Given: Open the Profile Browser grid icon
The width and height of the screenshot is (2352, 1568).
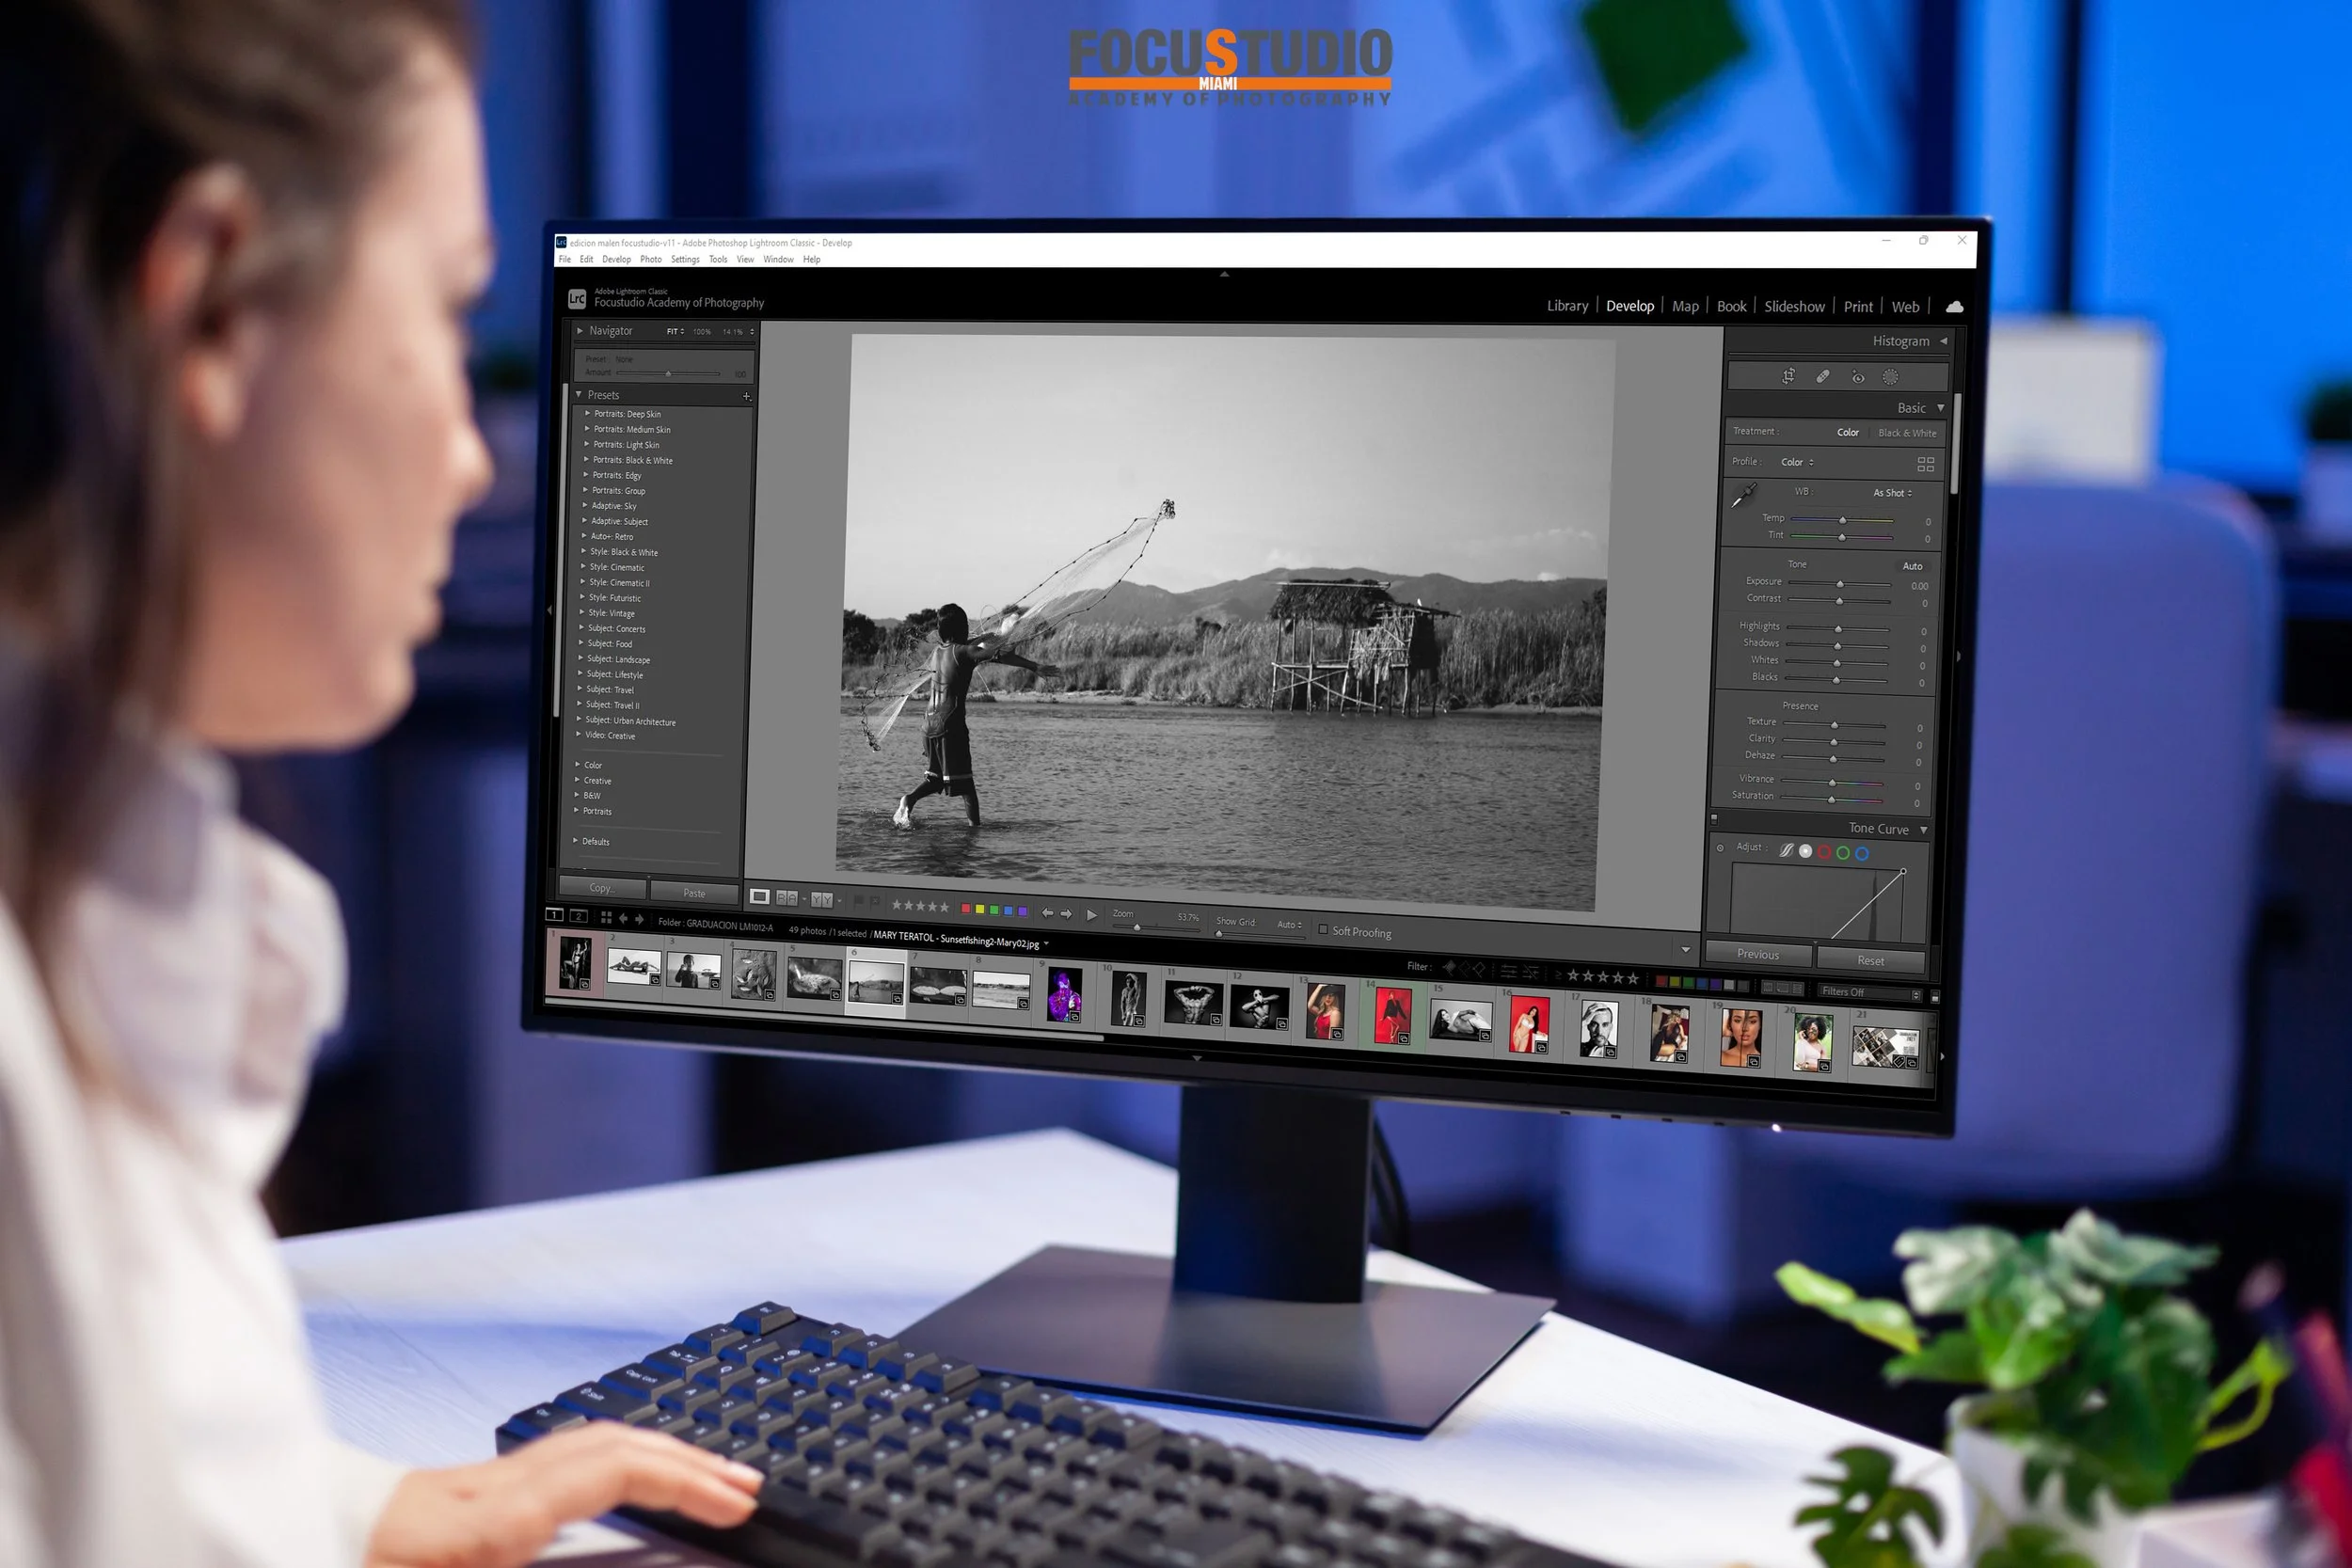Looking at the screenshot, I should click(1925, 464).
